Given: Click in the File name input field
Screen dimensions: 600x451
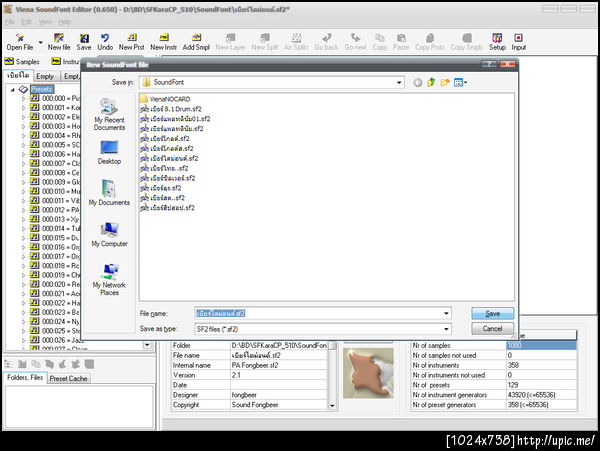Looking at the screenshot, I should pyautogui.click(x=319, y=313).
